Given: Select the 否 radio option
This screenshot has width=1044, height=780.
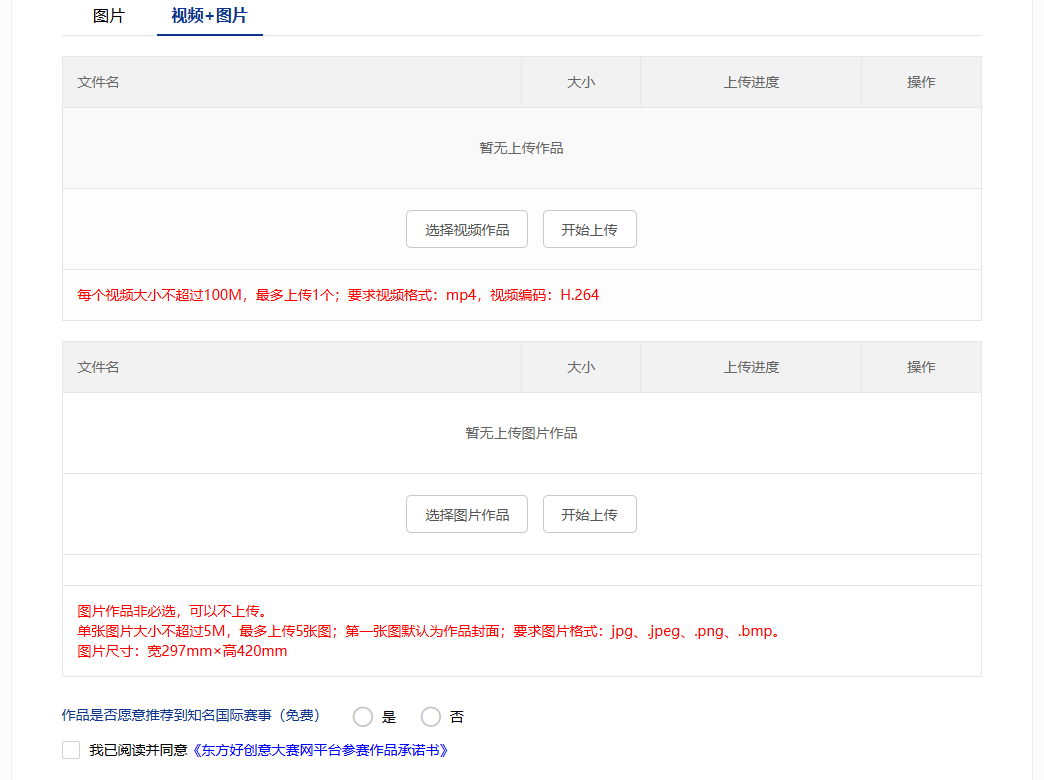Looking at the screenshot, I should (x=431, y=716).
